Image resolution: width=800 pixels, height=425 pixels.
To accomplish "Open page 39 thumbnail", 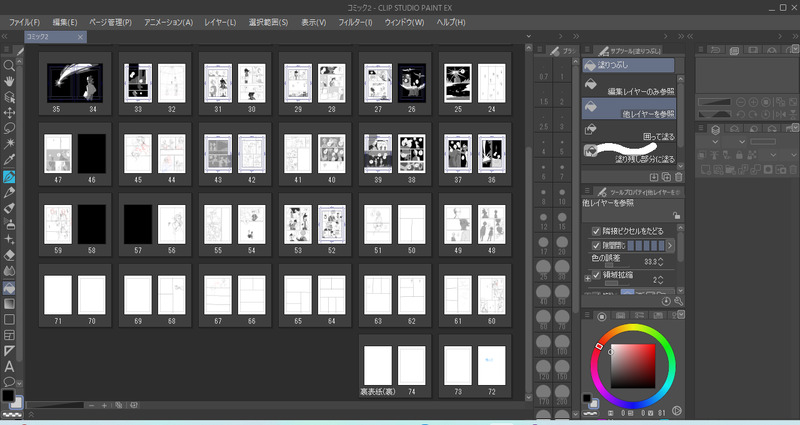I will [x=378, y=154].
